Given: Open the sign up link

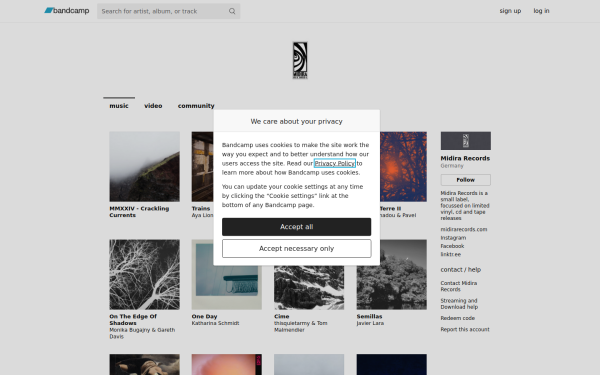Looking at the screenshot, I should (510, 11).
